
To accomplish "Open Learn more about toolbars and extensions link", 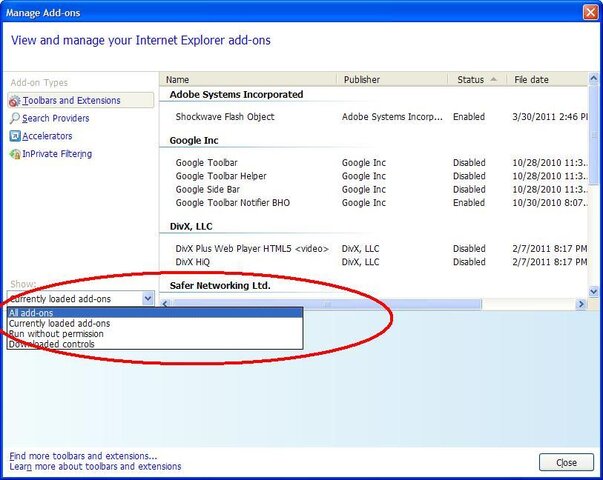I will pos(95,466).
